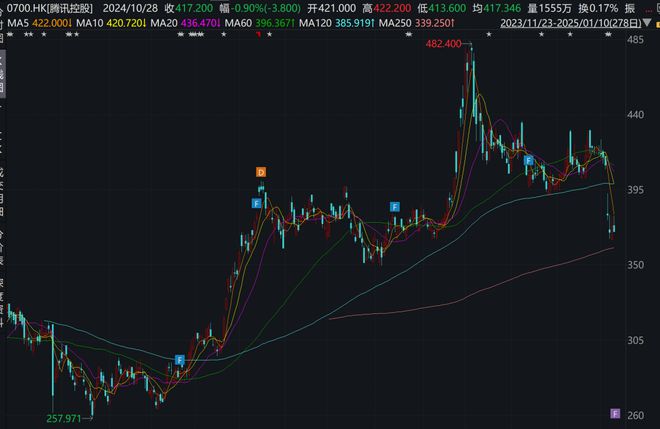Select the MA10 420.720 indicator label
This screenshot has width=660, height=429.
point(111,23)
